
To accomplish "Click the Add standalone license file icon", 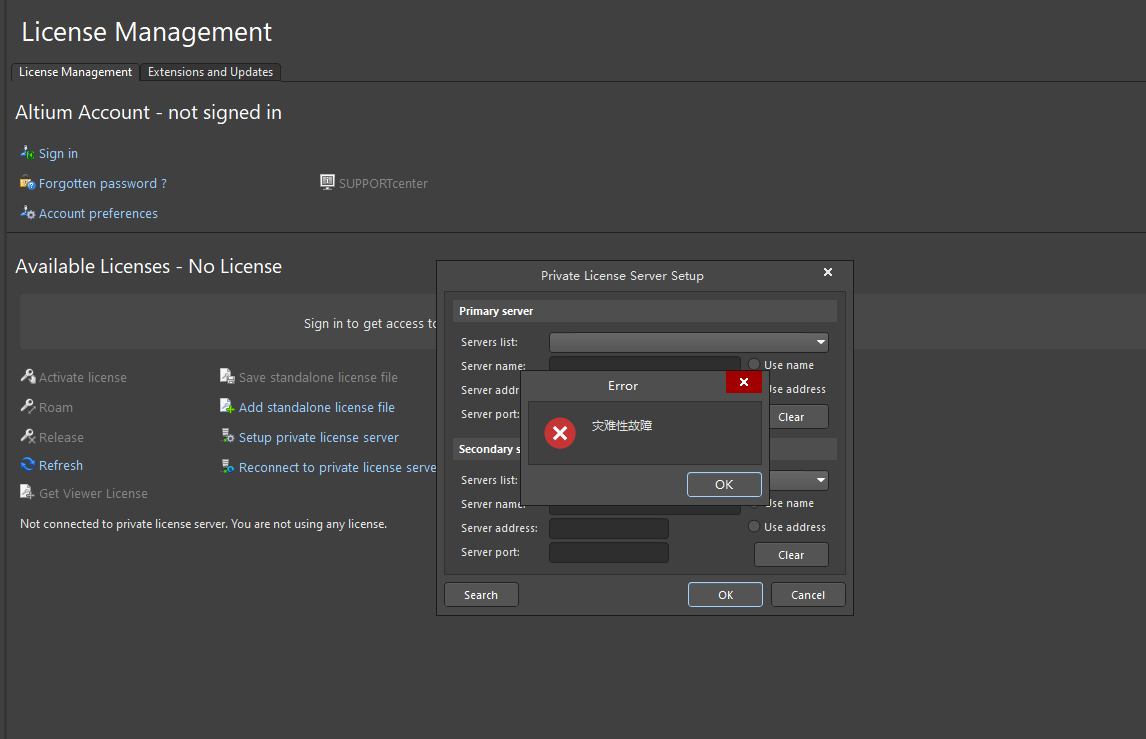I will click(228, 407).
